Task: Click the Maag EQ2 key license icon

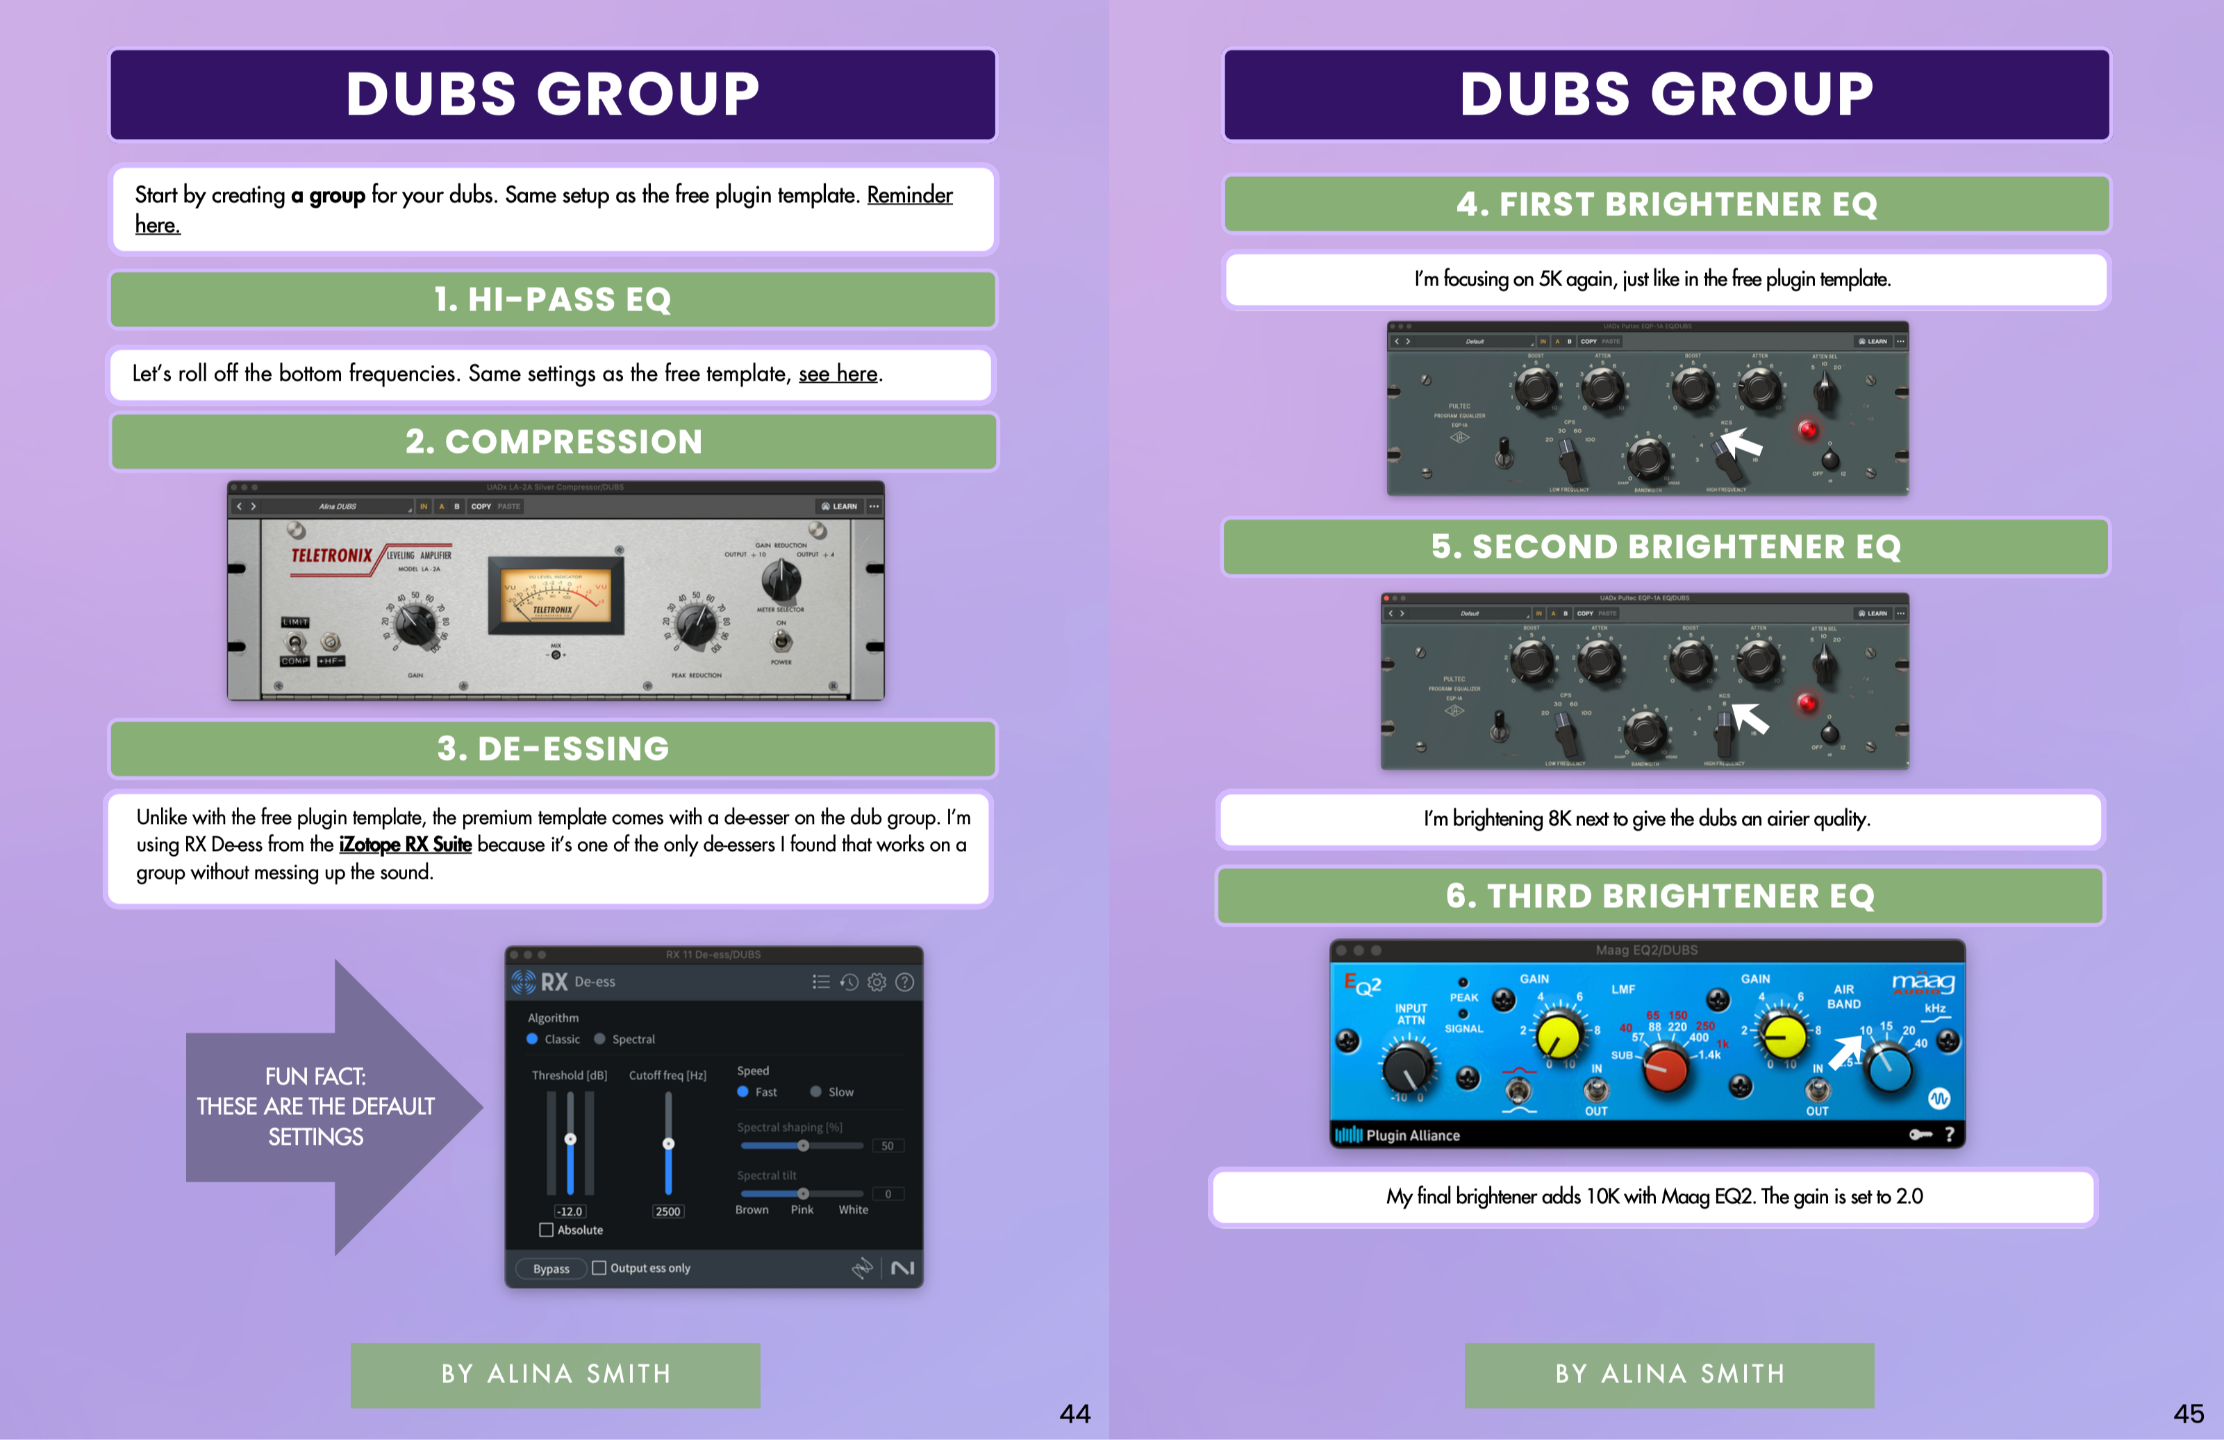Action: pos(1920,1134)
